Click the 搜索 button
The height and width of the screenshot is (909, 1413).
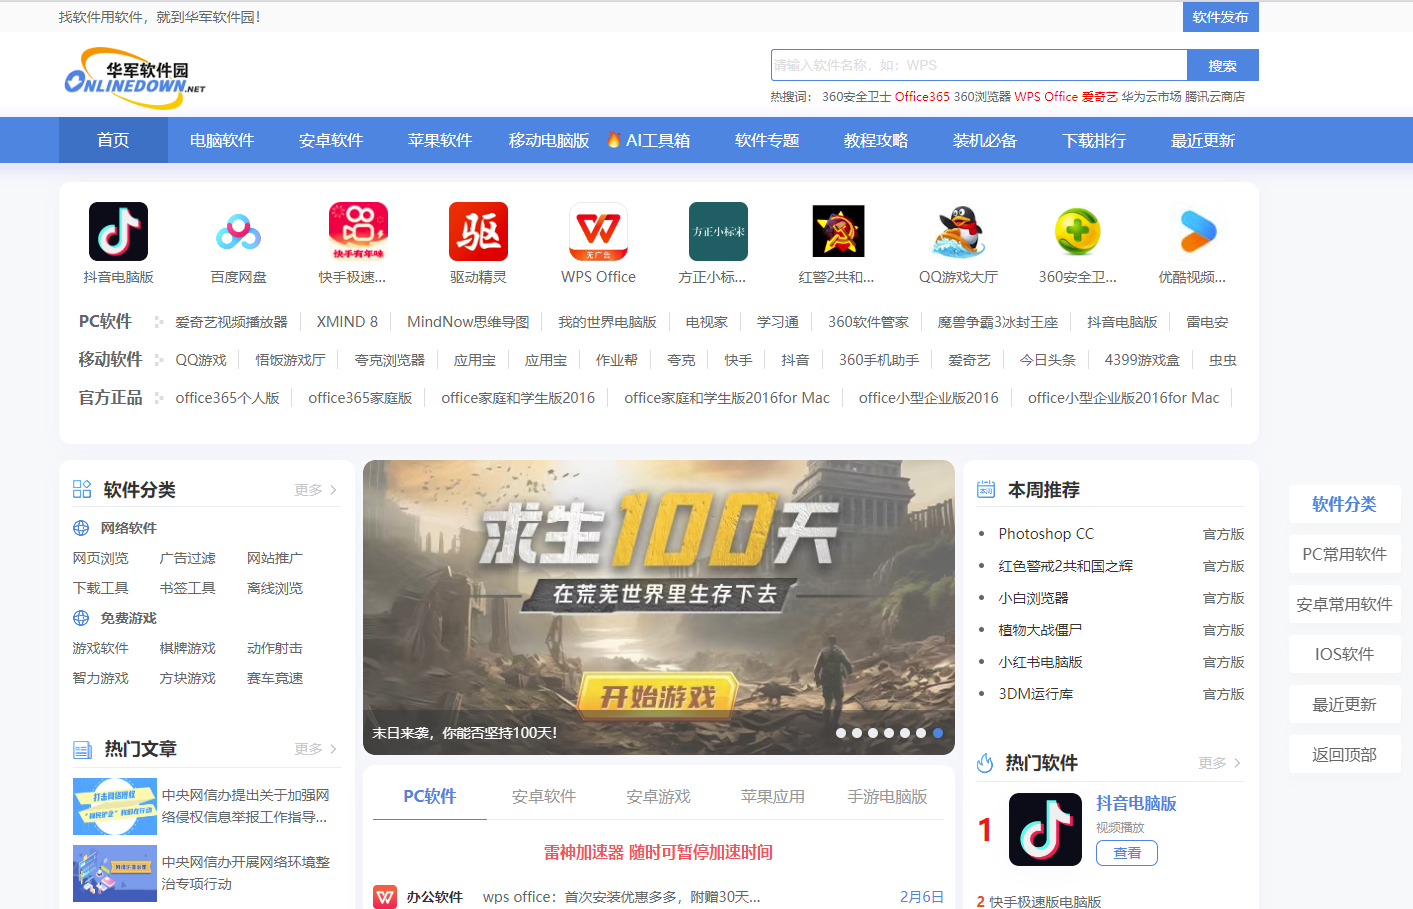pyautogui.click(x=1222, y=65)
